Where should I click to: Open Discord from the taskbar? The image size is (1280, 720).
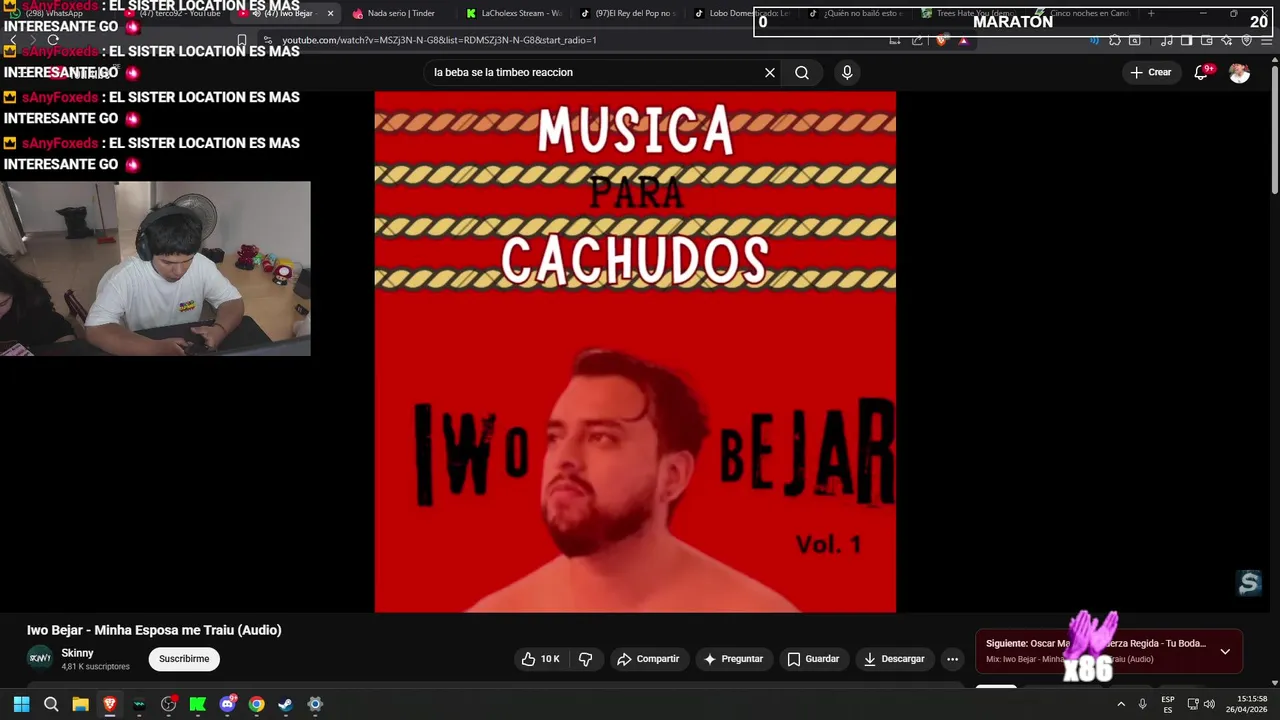click(227, 704)
